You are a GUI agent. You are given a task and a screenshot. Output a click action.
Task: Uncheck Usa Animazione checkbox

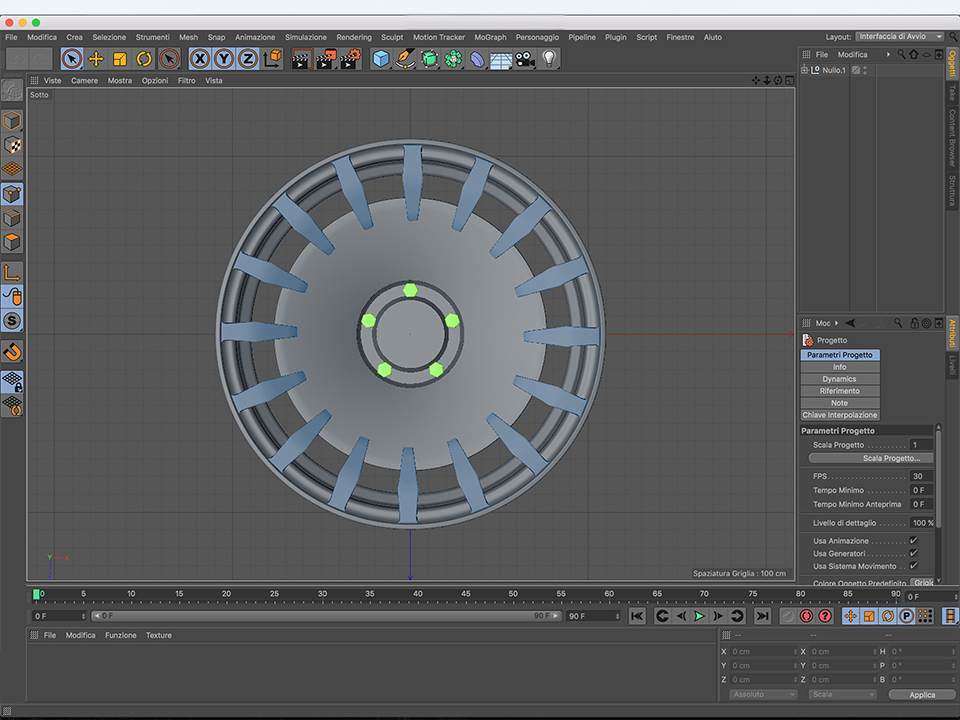tap(913, 541)
